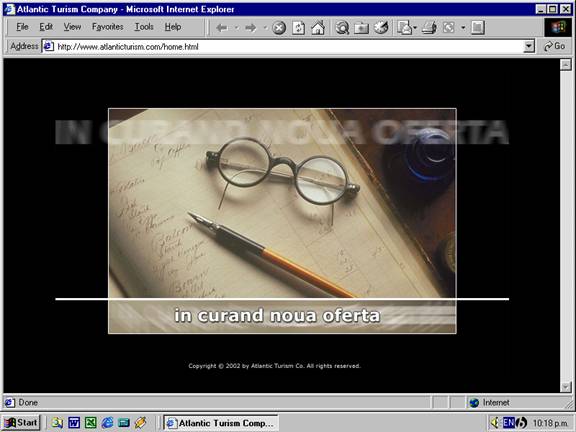Click the window title bar text

tap(125, 9)
